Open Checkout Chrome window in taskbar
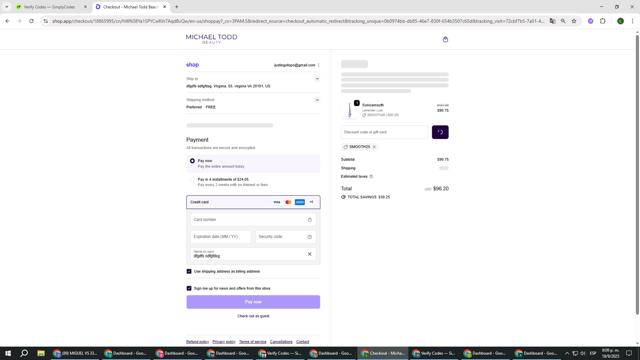The height and width of the screenshot is (360, 640). coord(382,353)
